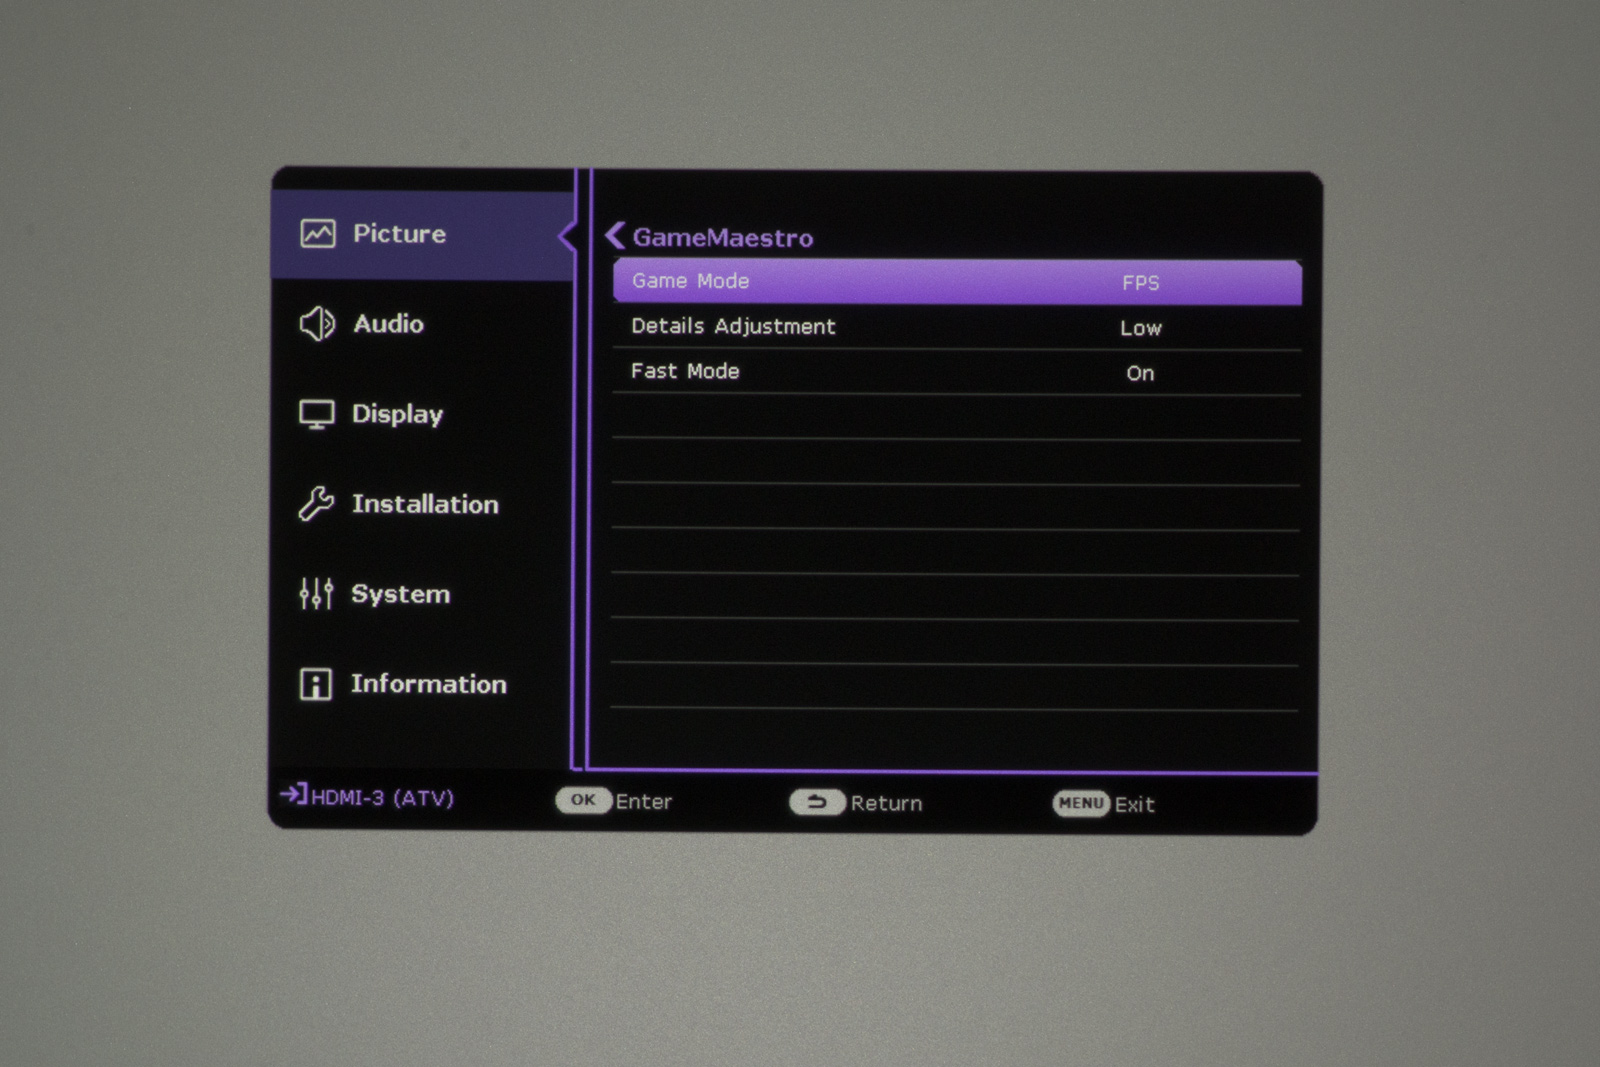1600x1067 pixels.
Task: Open the Display menu tab
Action: (422, 414)
